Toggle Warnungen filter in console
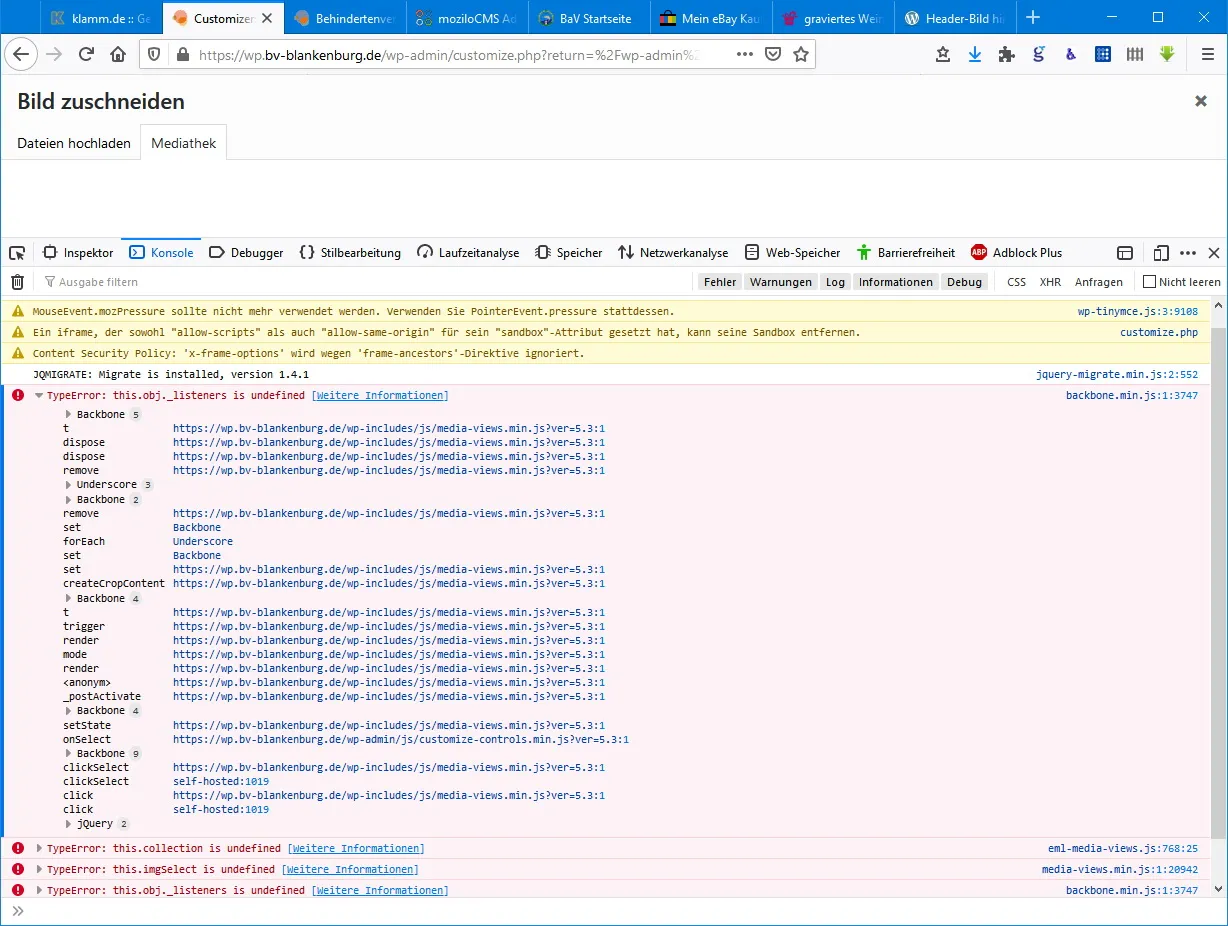Viewport: 1228px width, 926px height. point(781,282)
